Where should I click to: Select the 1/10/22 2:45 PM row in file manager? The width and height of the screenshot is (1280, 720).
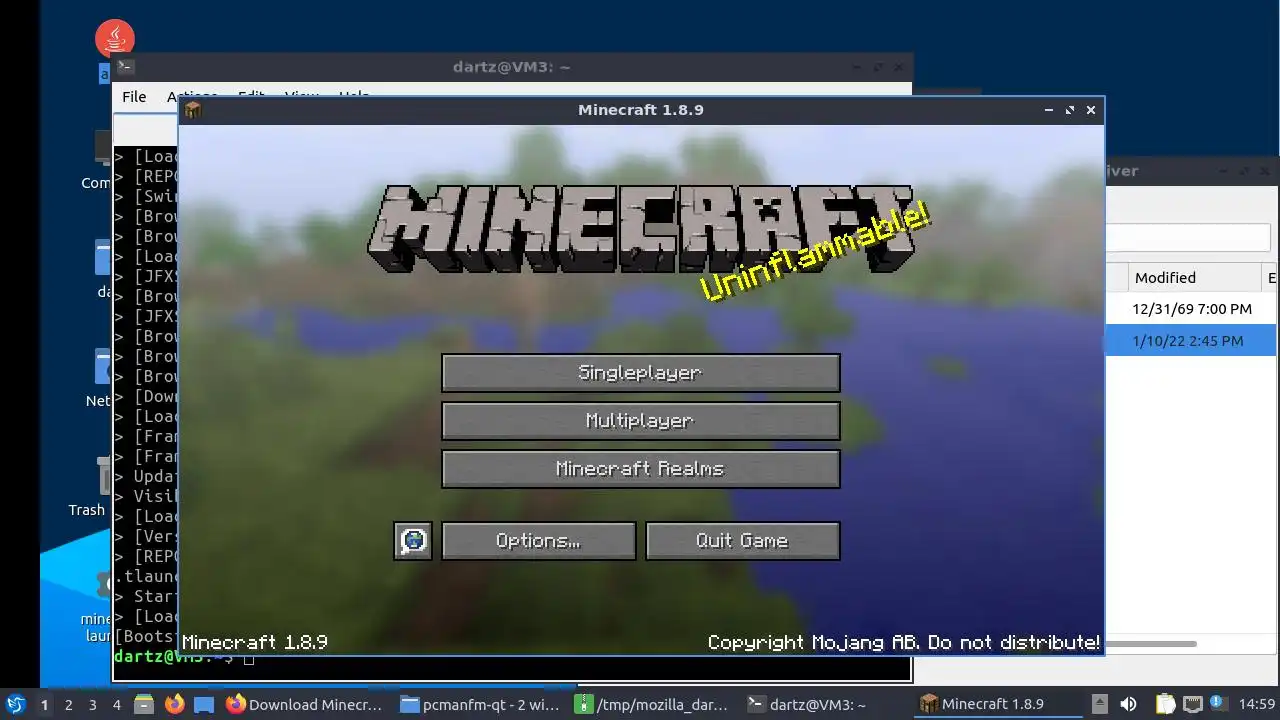tap(1190, 340)
